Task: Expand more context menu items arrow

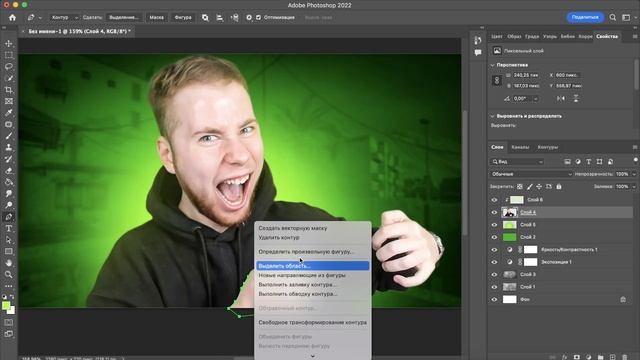Action: [x=313, y=356]
